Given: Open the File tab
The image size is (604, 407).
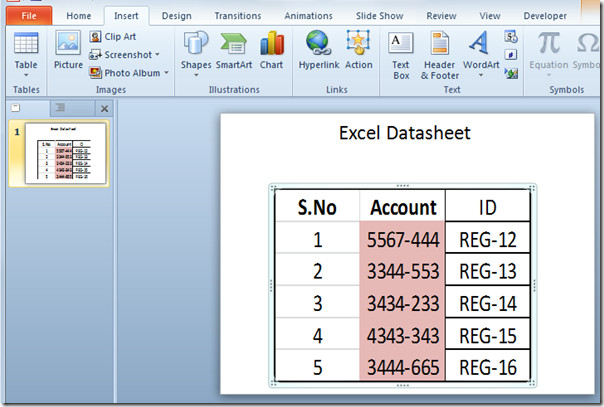Looking at the screenshot, I should point(29,16).
